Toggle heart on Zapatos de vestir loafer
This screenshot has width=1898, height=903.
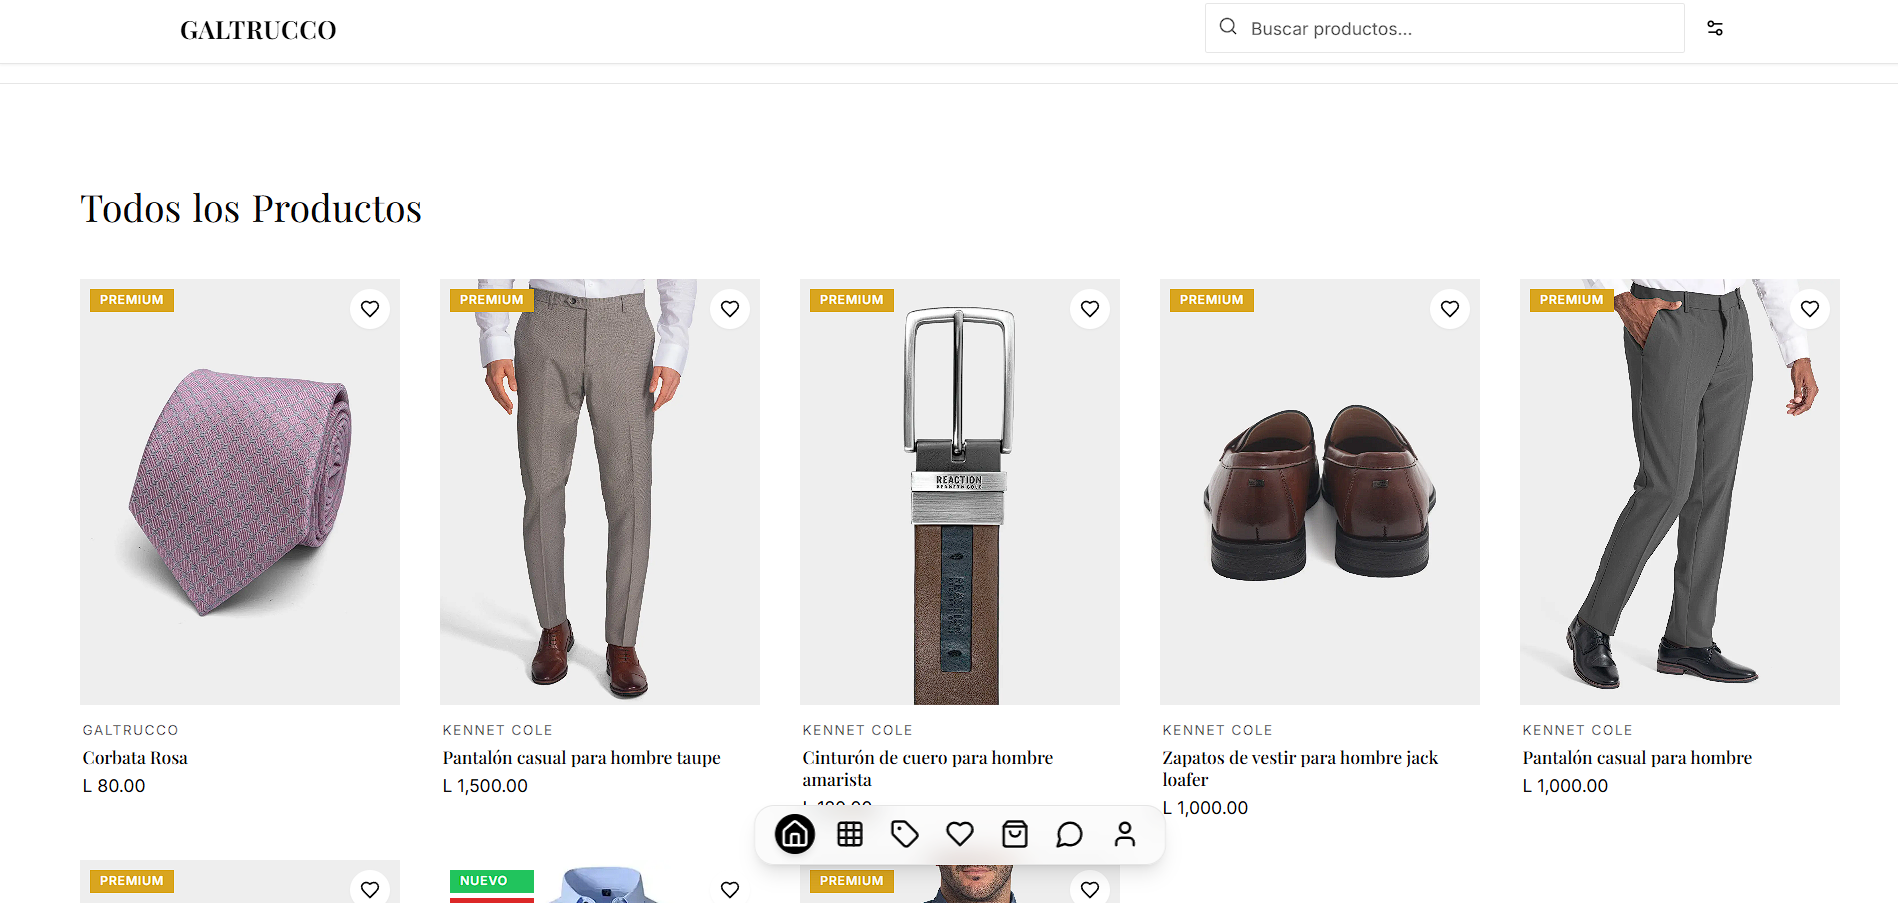(1450, 309)
